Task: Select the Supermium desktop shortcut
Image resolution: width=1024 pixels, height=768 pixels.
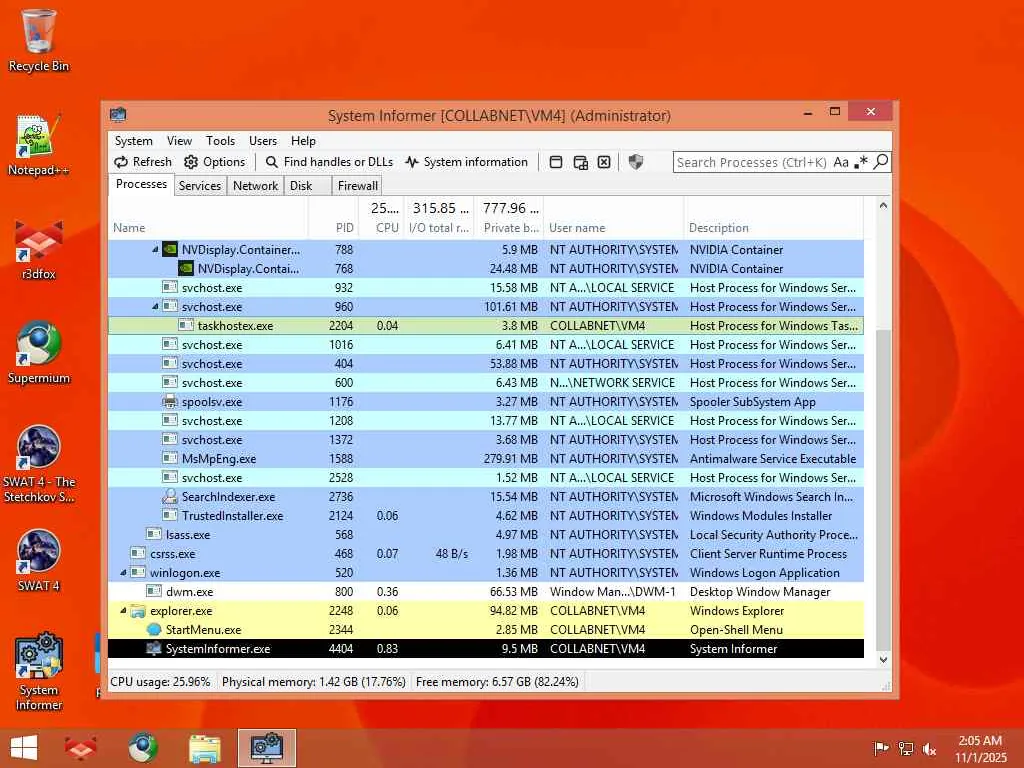Action: tap(39, 353)
